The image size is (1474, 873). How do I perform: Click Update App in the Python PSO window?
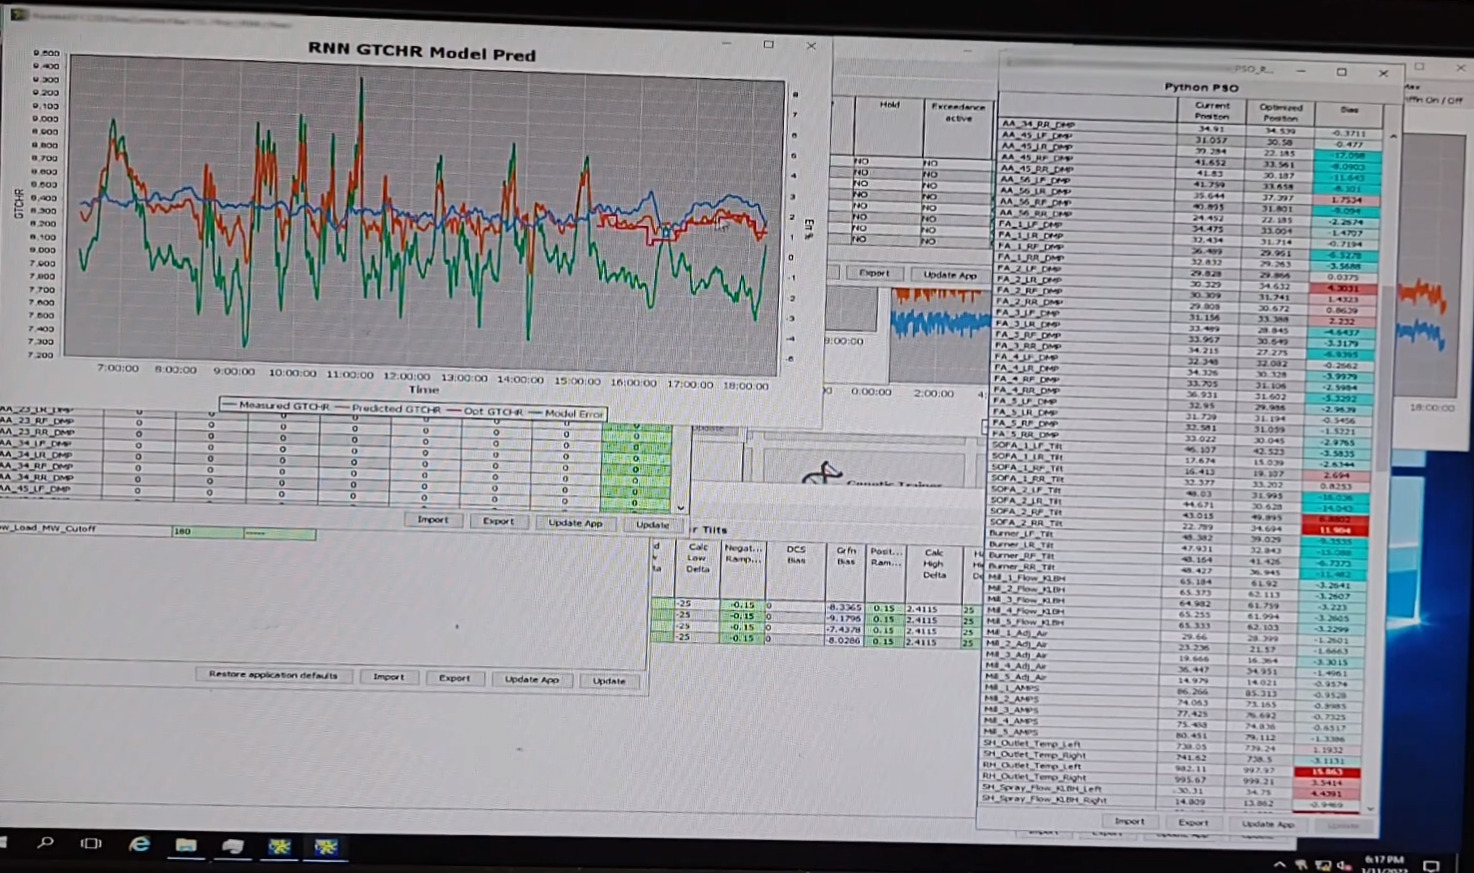1267,824
